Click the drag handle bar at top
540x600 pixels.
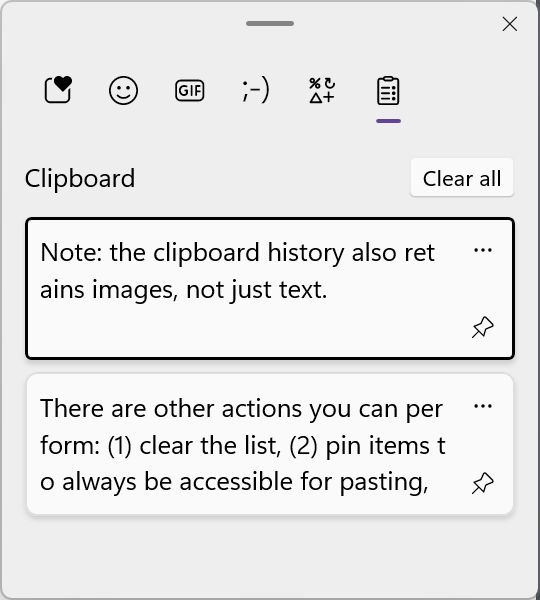270,23
